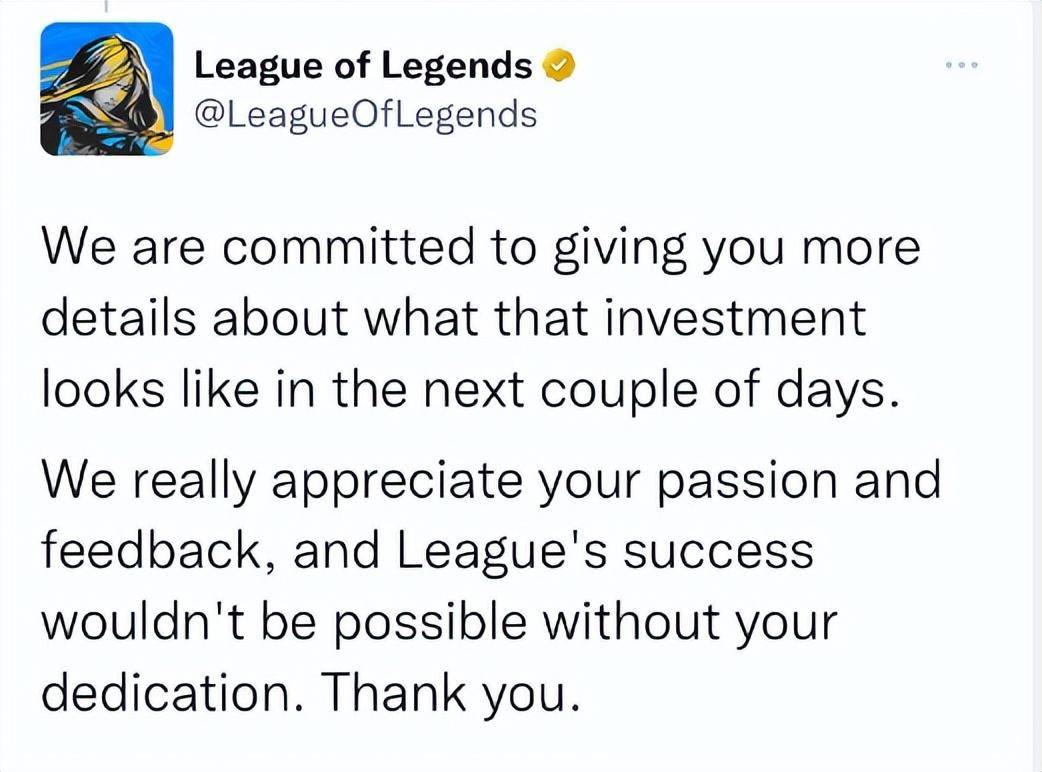Viewport: 1042px width, 772px height.
Task: Select the second paragraph starting "We really appreciate"
Action: [492, 586]
